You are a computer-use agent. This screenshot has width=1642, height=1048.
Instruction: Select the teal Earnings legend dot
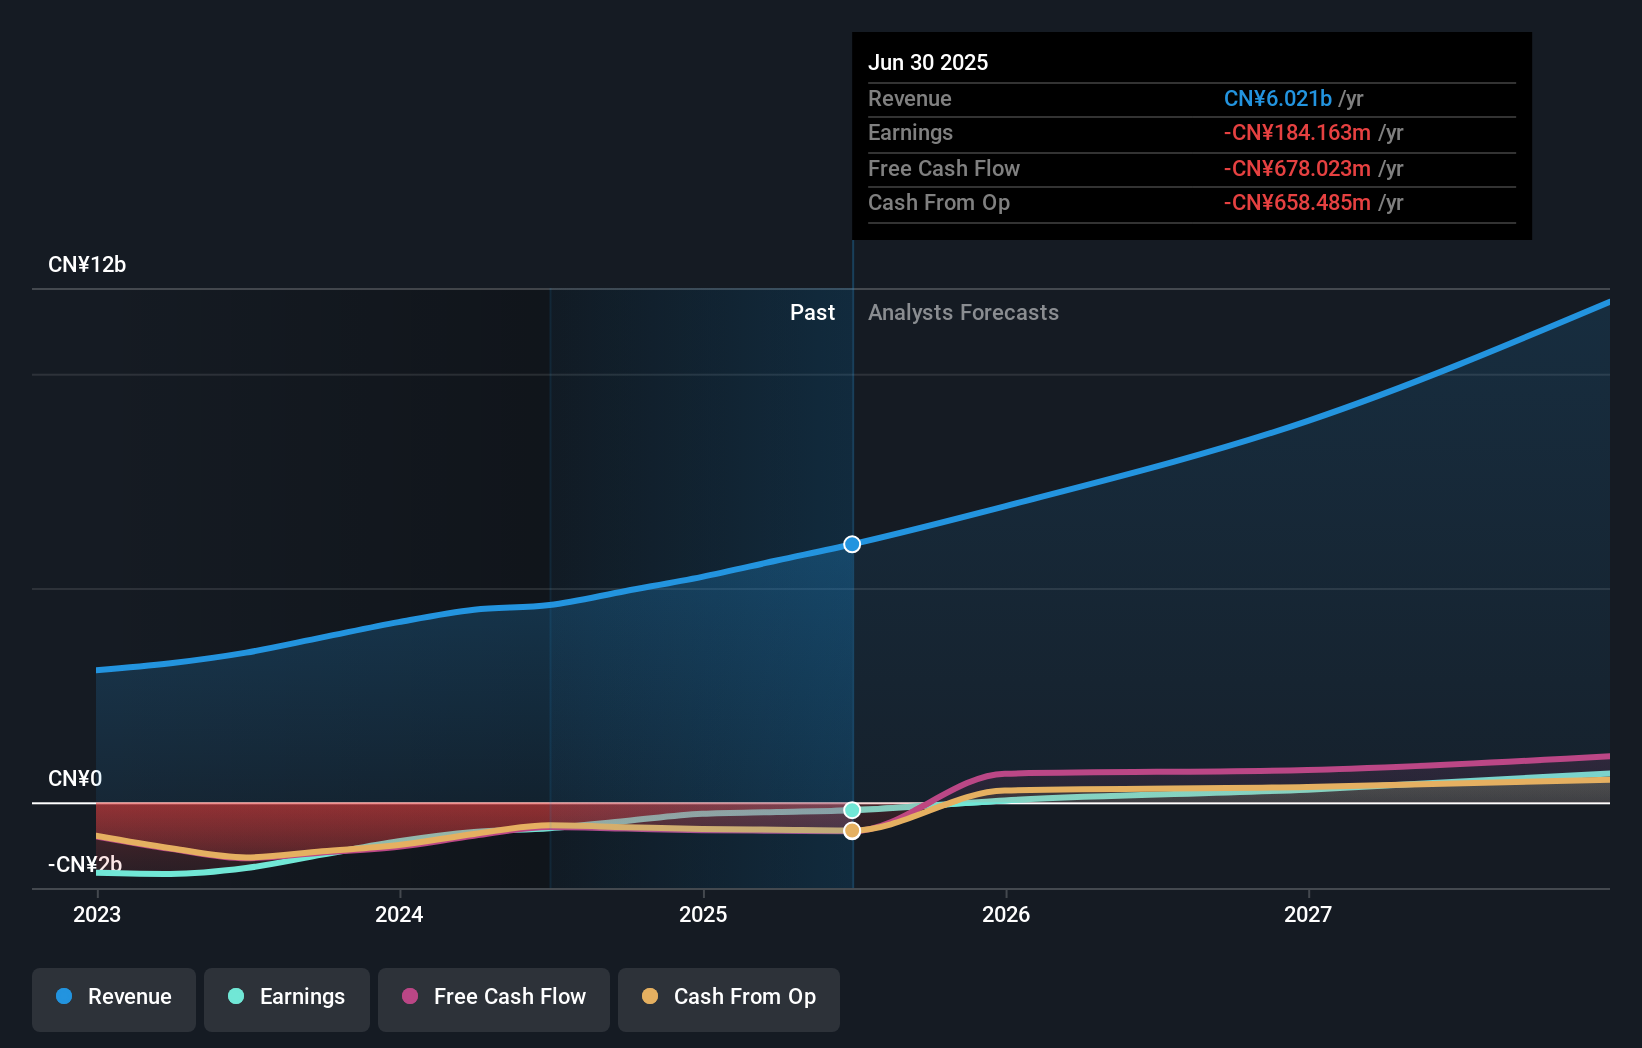coord(236,997)
